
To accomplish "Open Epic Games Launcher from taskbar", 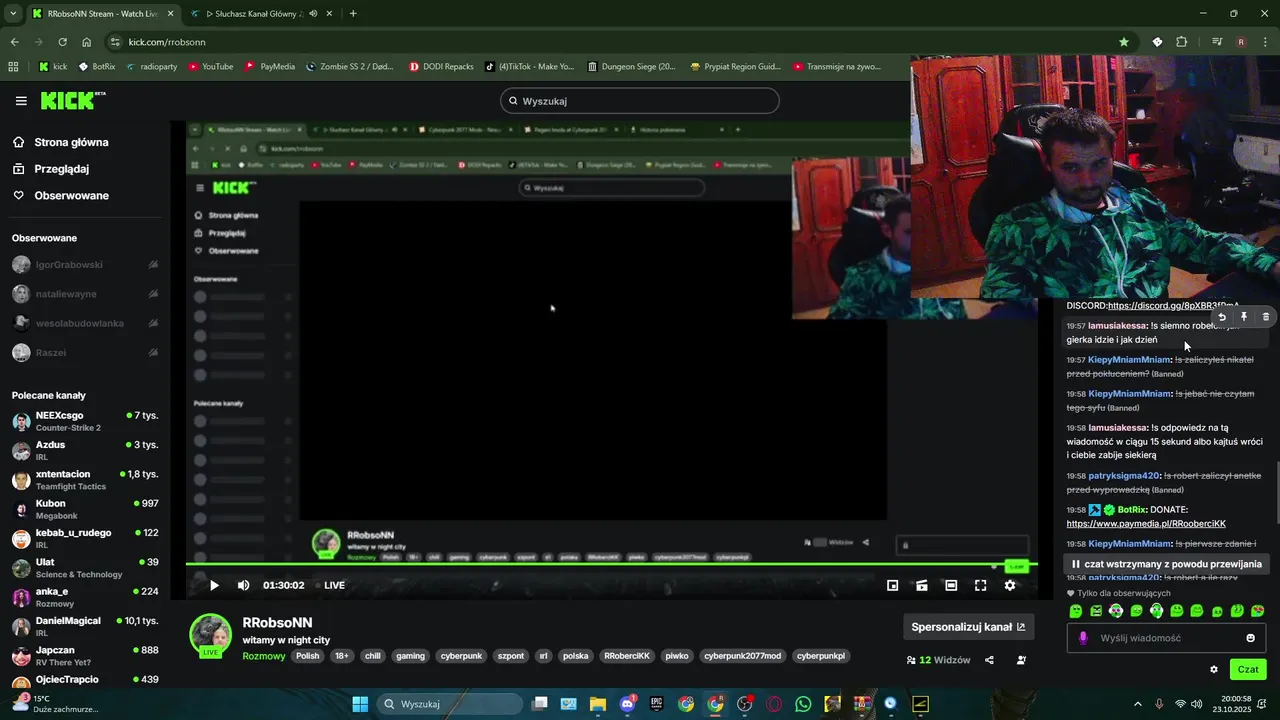I will [656, 704].
